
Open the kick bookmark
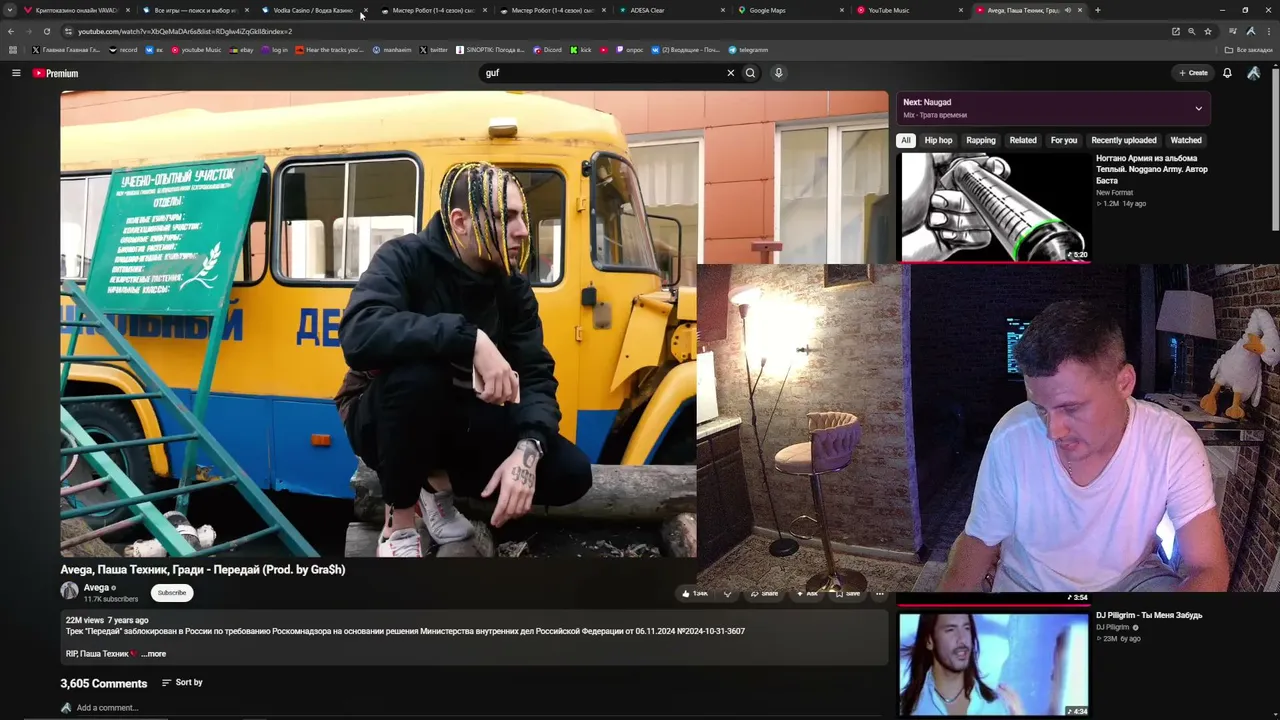tap(580, 50)
